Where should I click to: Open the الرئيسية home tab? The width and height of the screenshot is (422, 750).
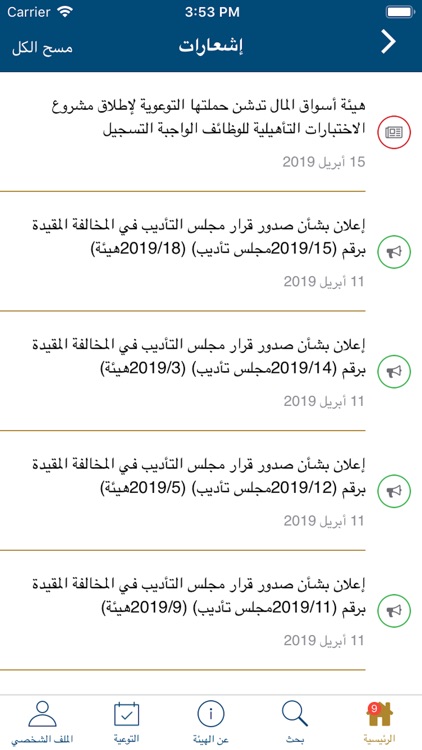coord(379,722)
